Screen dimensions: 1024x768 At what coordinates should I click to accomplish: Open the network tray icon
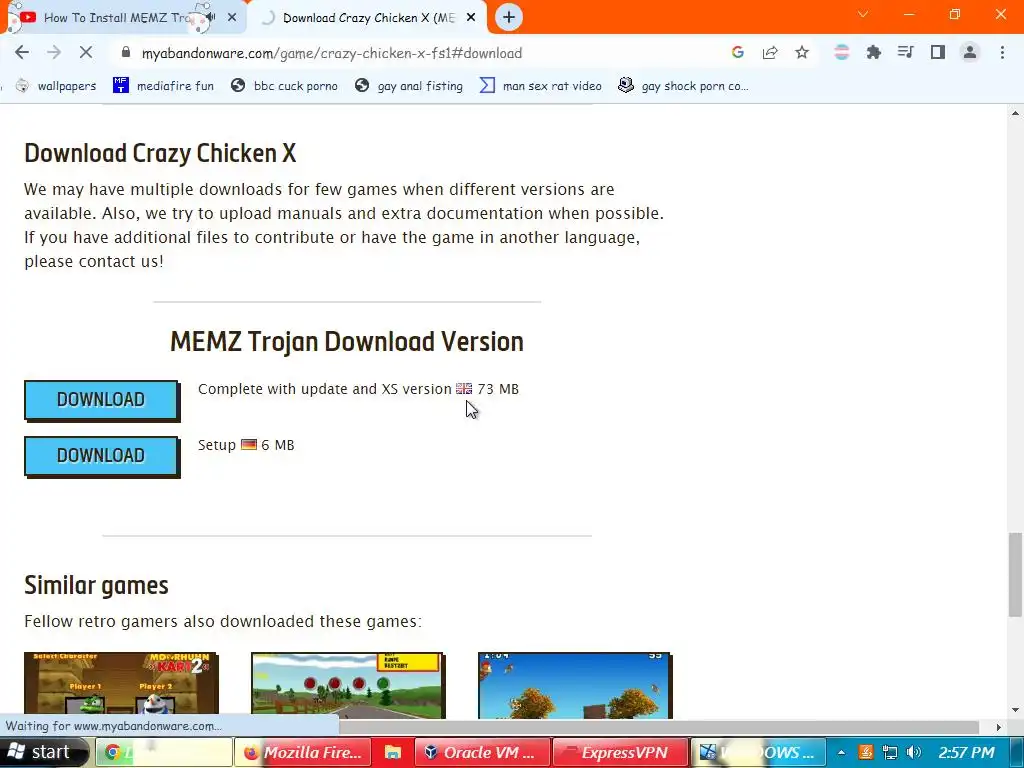889,752
